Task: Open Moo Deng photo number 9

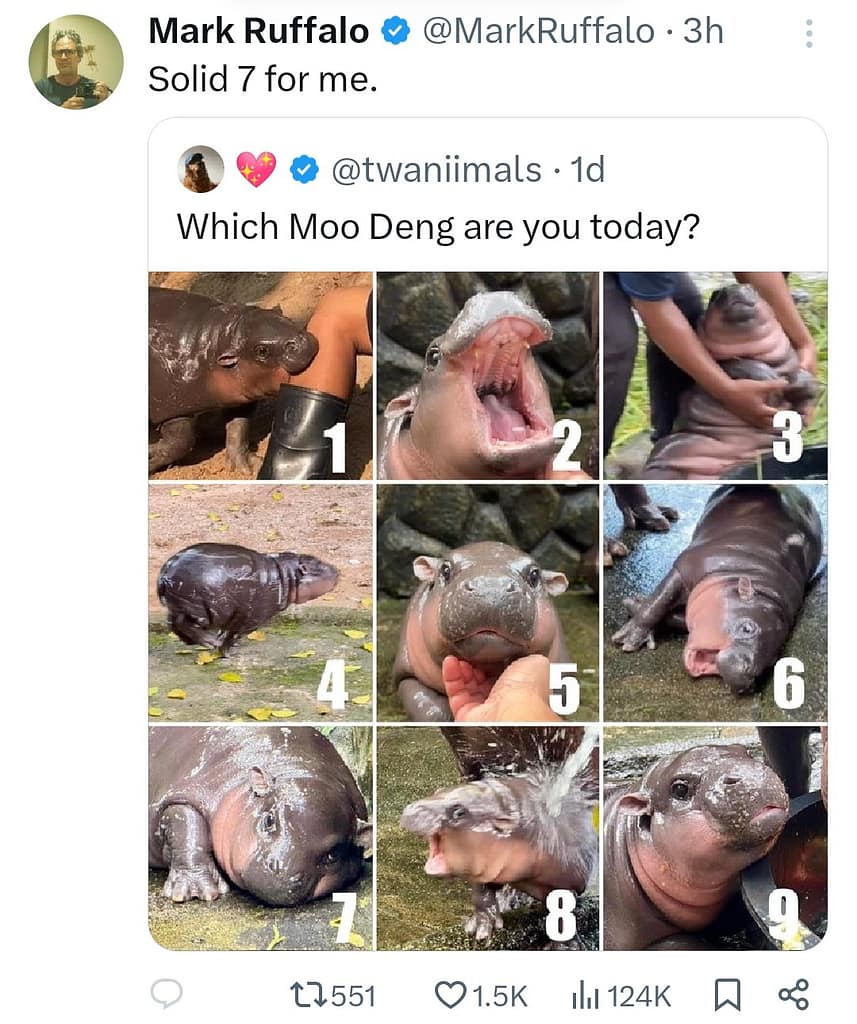Action: pyautogui.click(x=714, y=838)
